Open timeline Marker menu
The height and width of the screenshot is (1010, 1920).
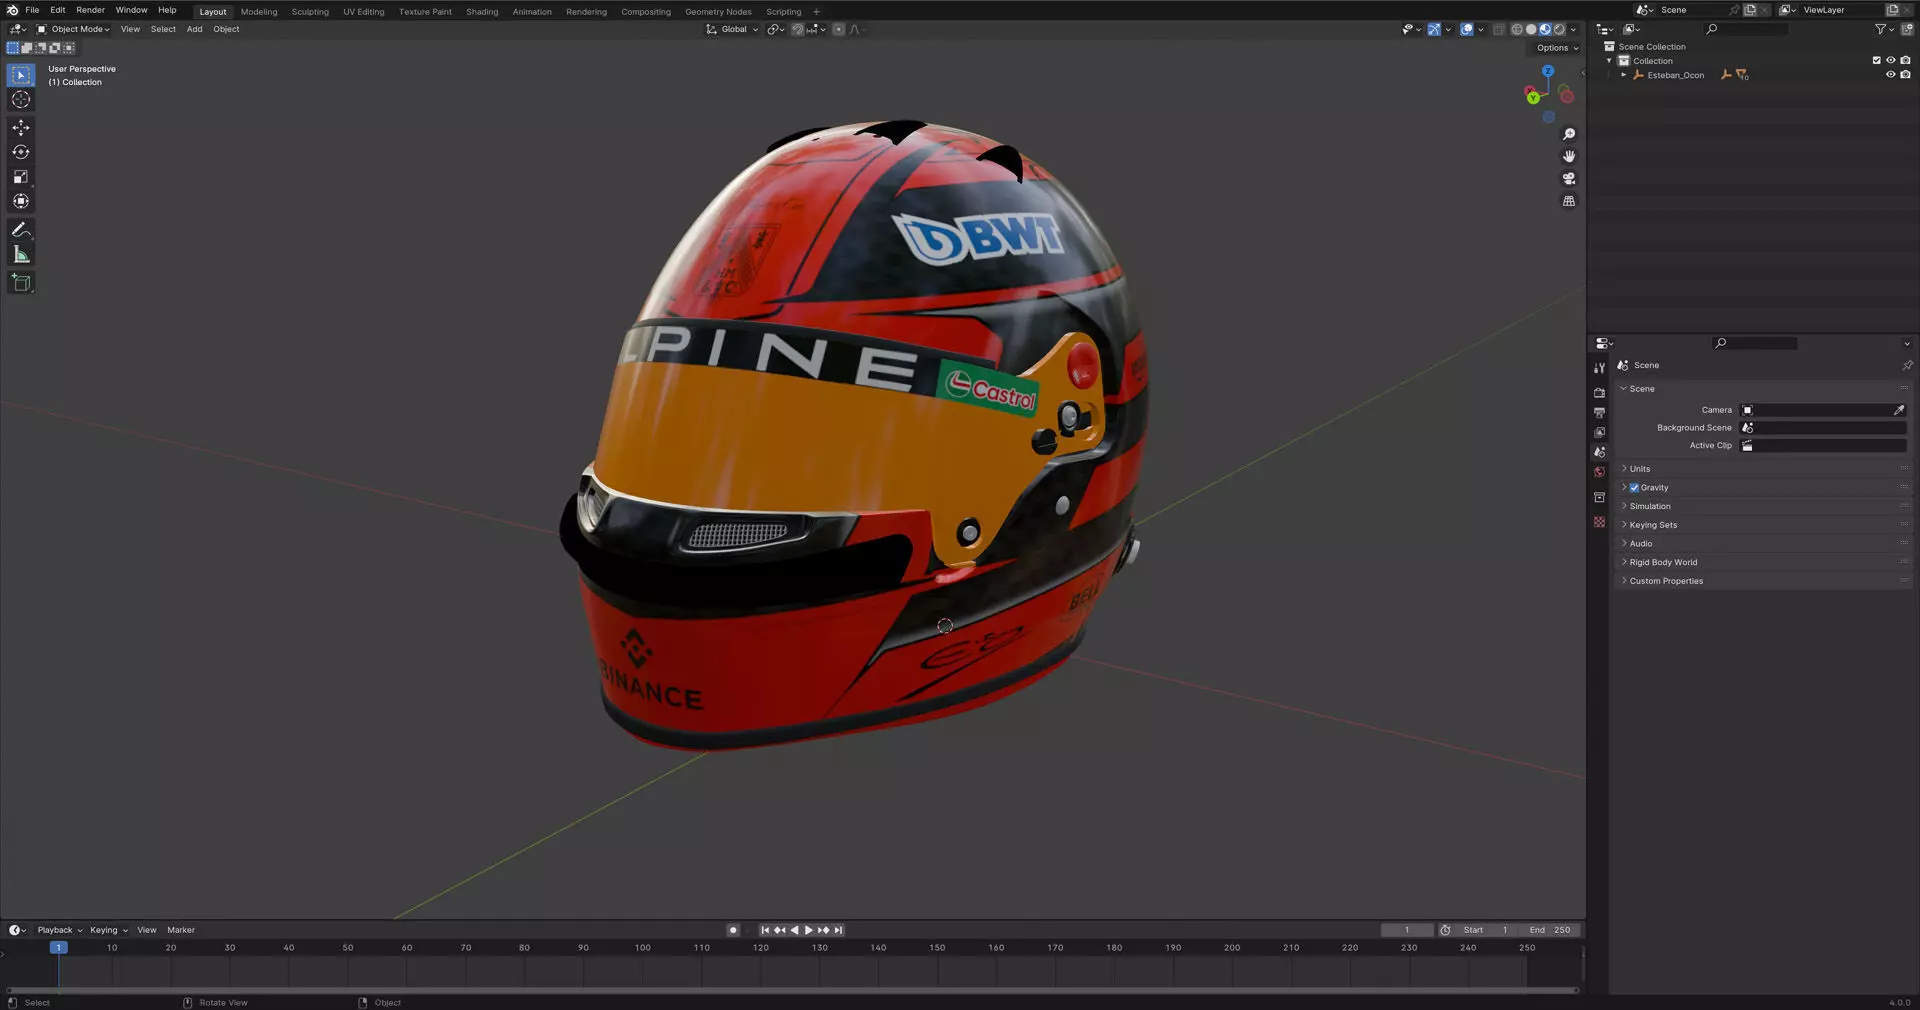181,930
